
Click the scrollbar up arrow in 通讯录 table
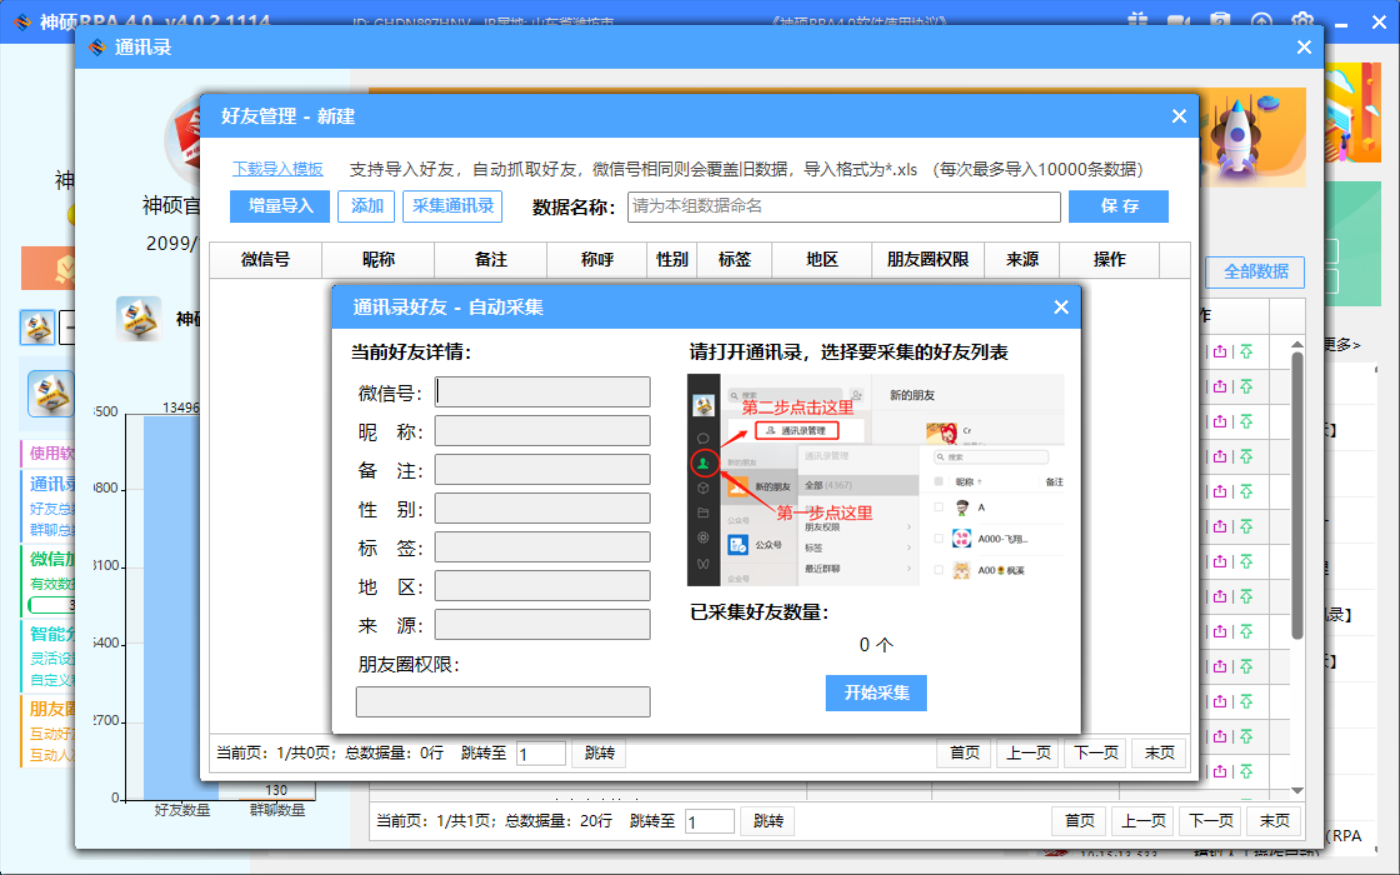click(x=1297, y=344)
